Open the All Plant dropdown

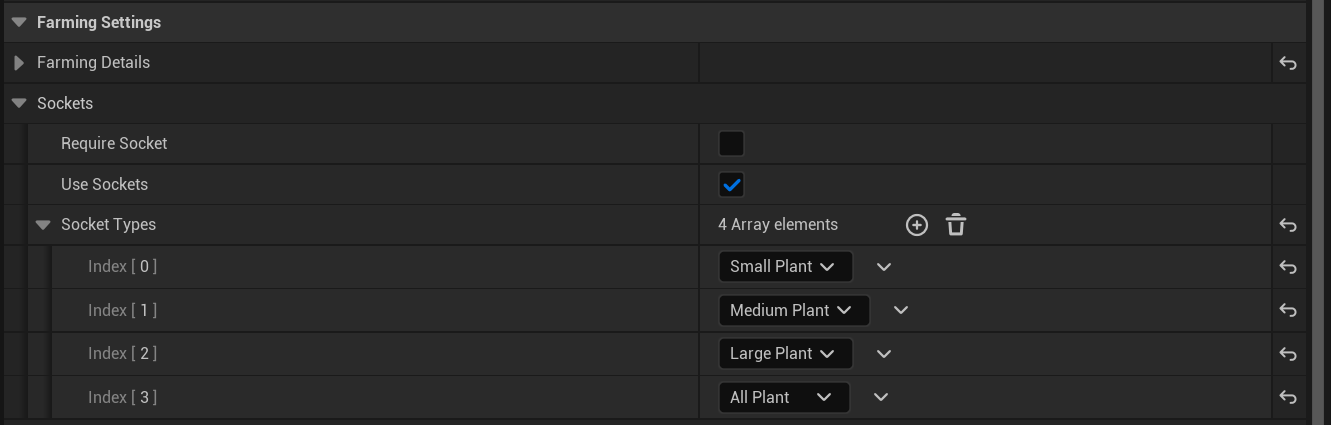[x=784, y=398]
